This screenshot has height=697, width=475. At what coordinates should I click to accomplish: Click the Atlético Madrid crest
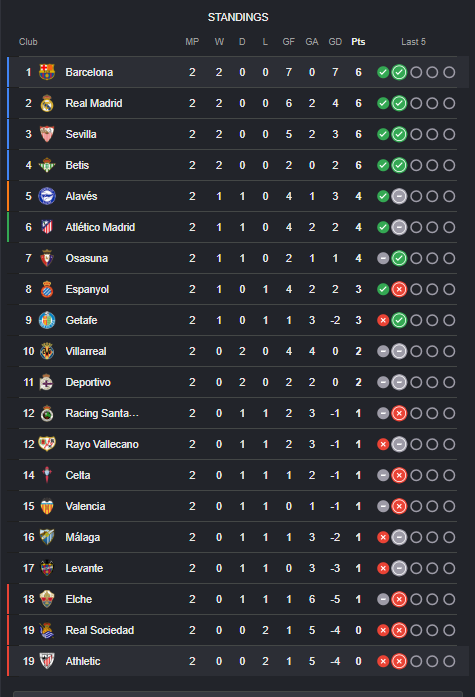pyautogui.click(x=47, y=227)
